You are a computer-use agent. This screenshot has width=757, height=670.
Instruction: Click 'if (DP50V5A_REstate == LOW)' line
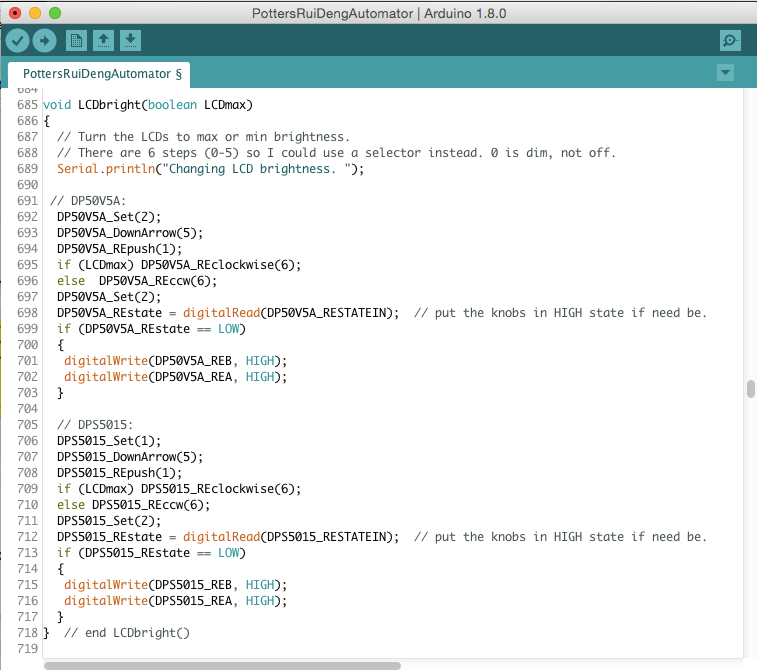point(151,329)
